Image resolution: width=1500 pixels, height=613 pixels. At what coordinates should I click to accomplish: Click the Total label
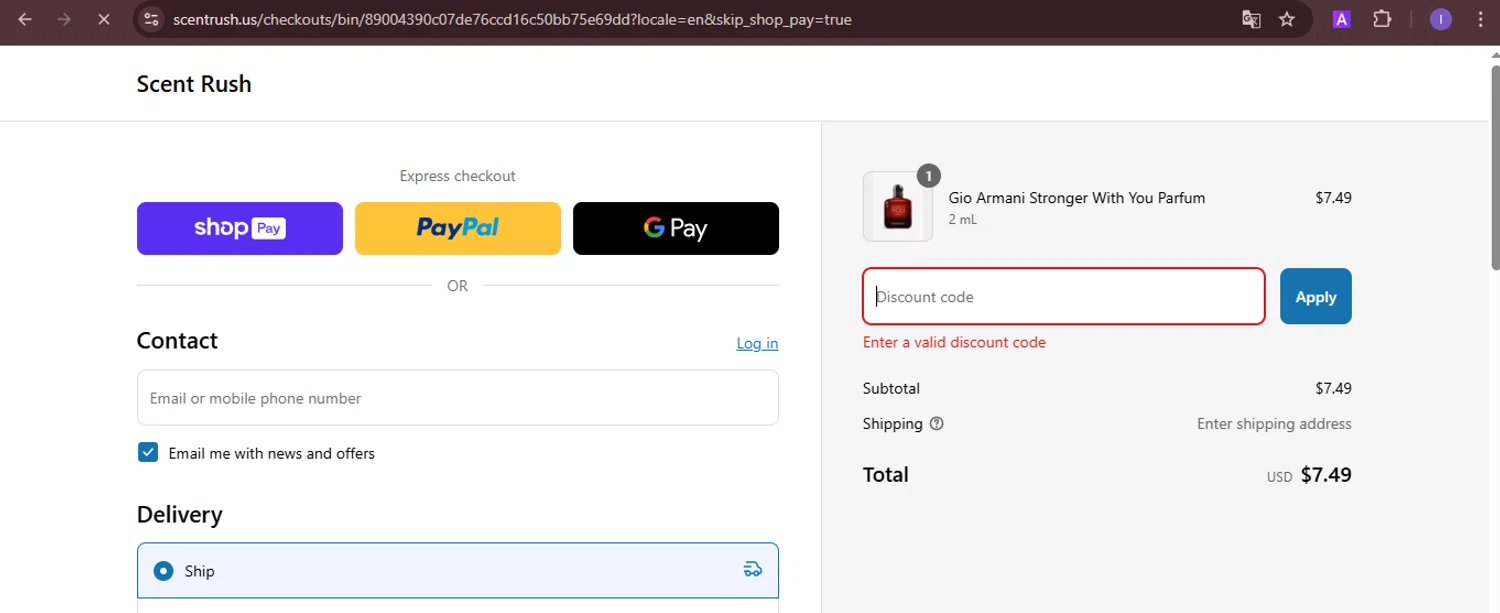(886, 475)
